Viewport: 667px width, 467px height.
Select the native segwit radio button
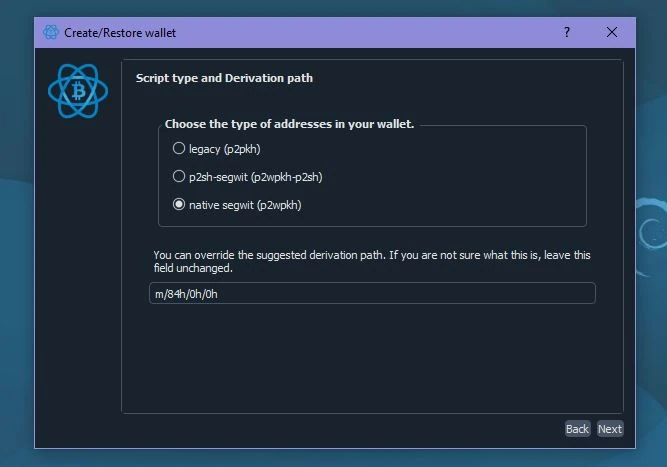179,205
